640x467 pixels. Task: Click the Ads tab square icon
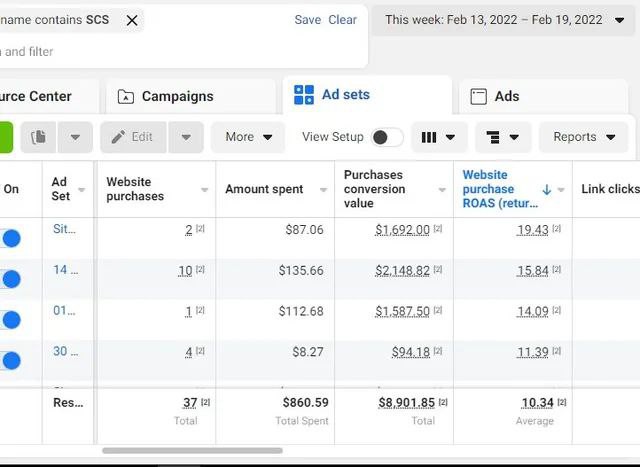478,96
